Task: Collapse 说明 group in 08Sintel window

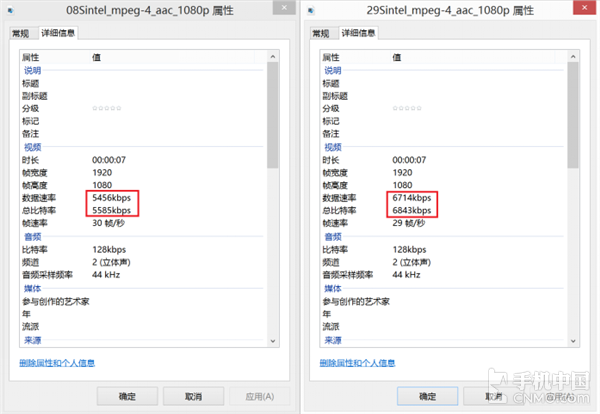Action: [33, 70]
